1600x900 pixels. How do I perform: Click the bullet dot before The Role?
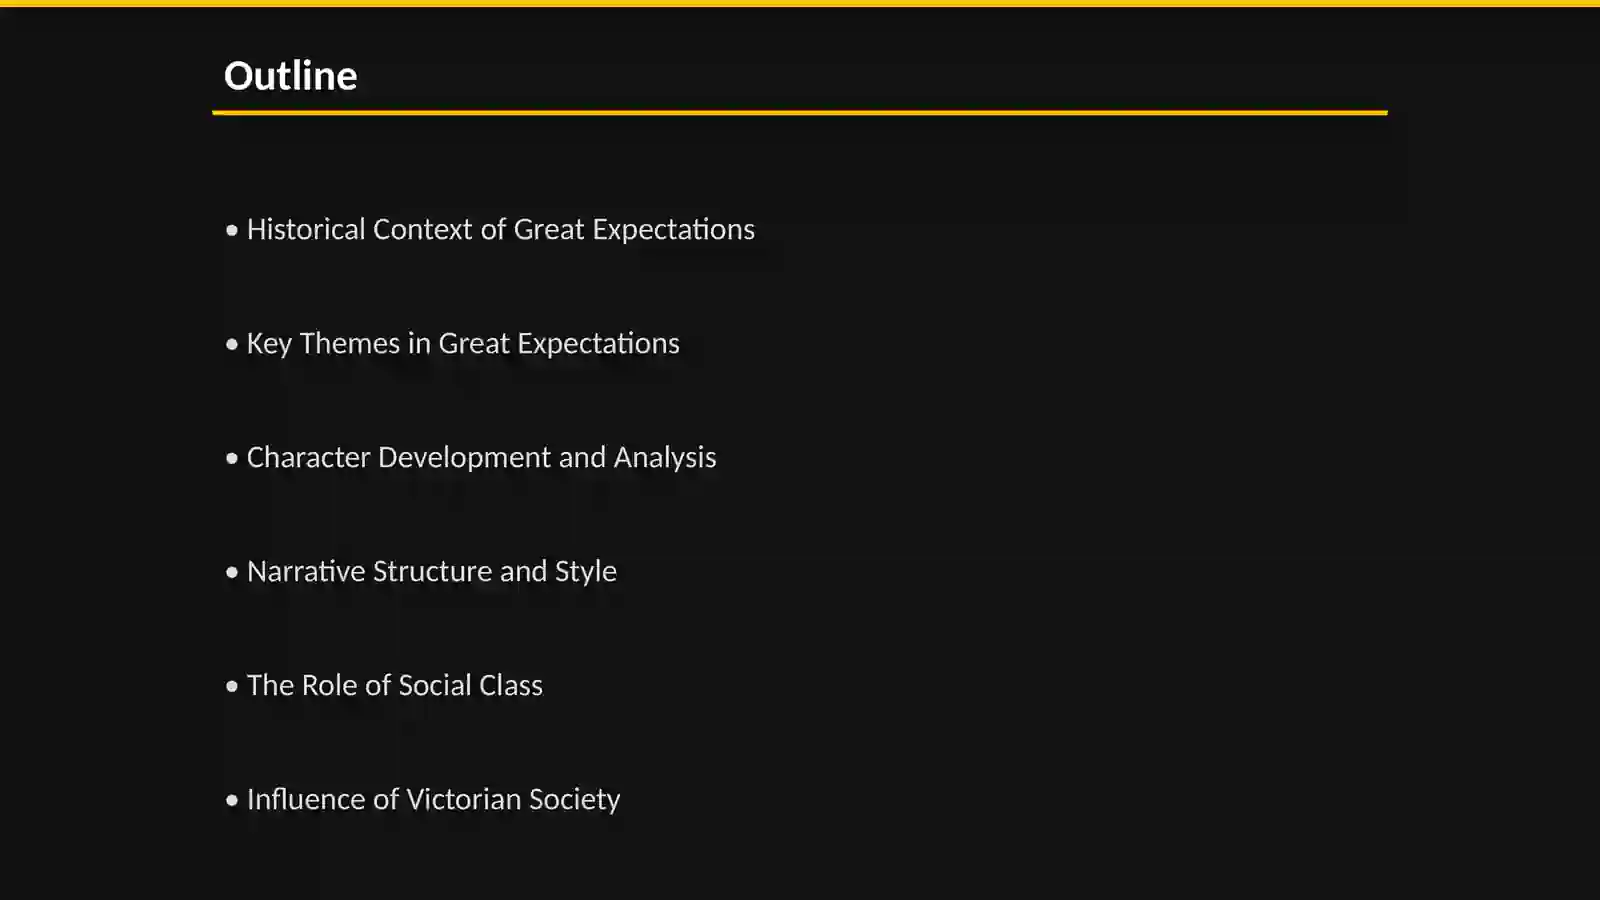[x=232, y=687]
